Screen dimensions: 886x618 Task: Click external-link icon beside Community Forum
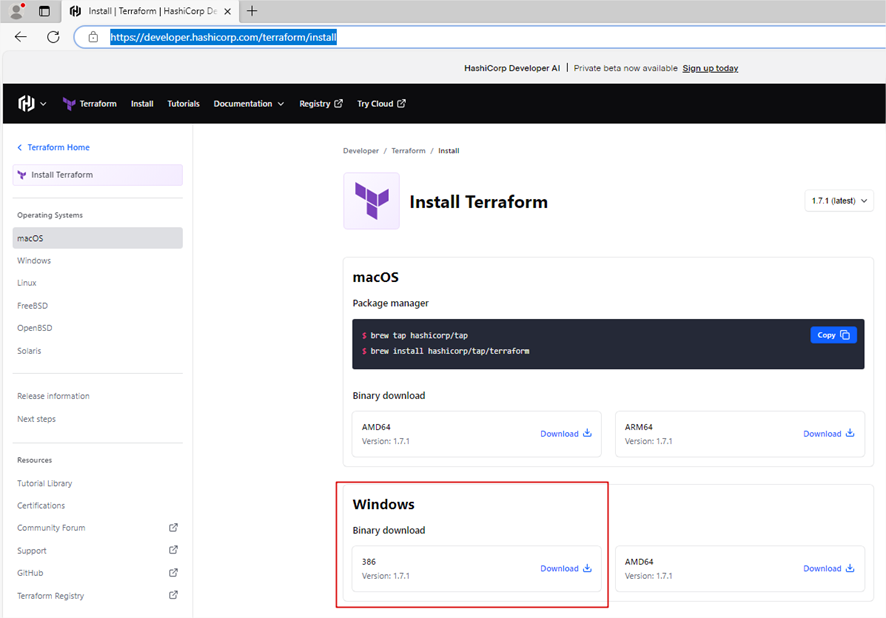(x=173, y=528)
